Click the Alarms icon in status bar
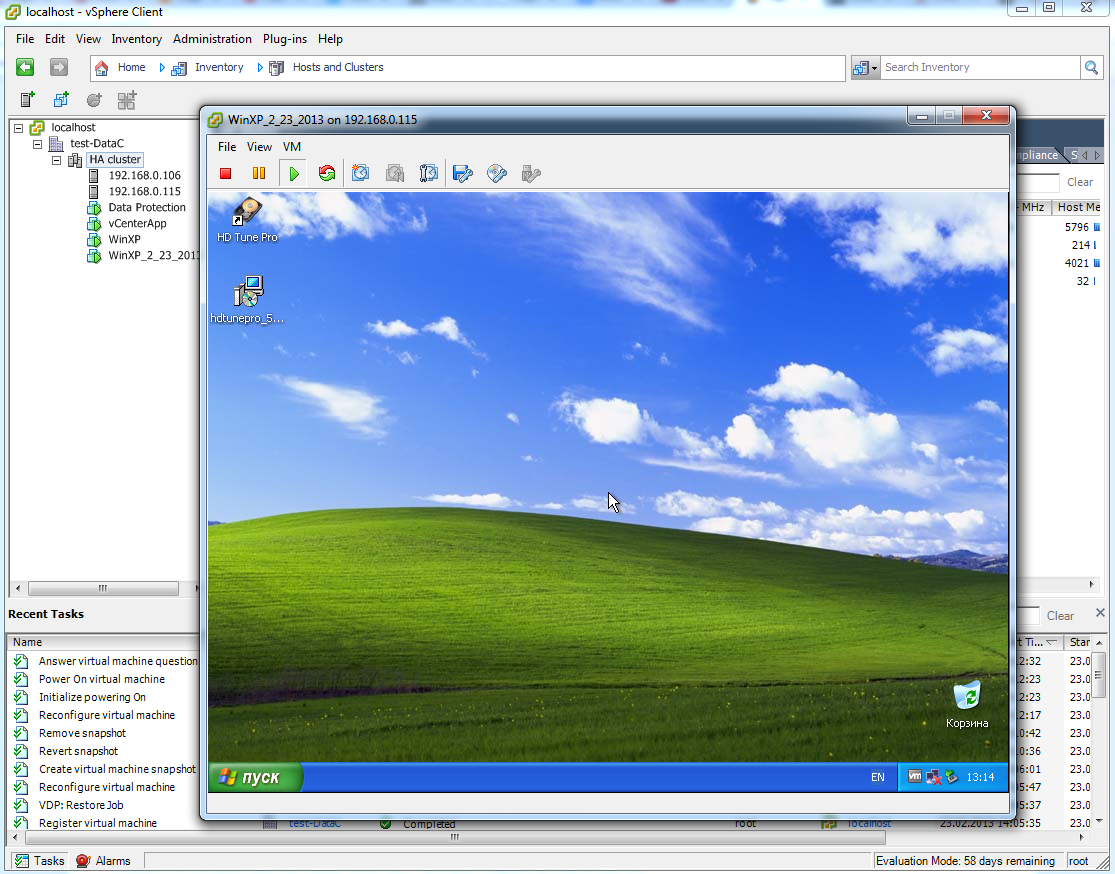This screenshot has width=1115, height=874. pos(83,860)
